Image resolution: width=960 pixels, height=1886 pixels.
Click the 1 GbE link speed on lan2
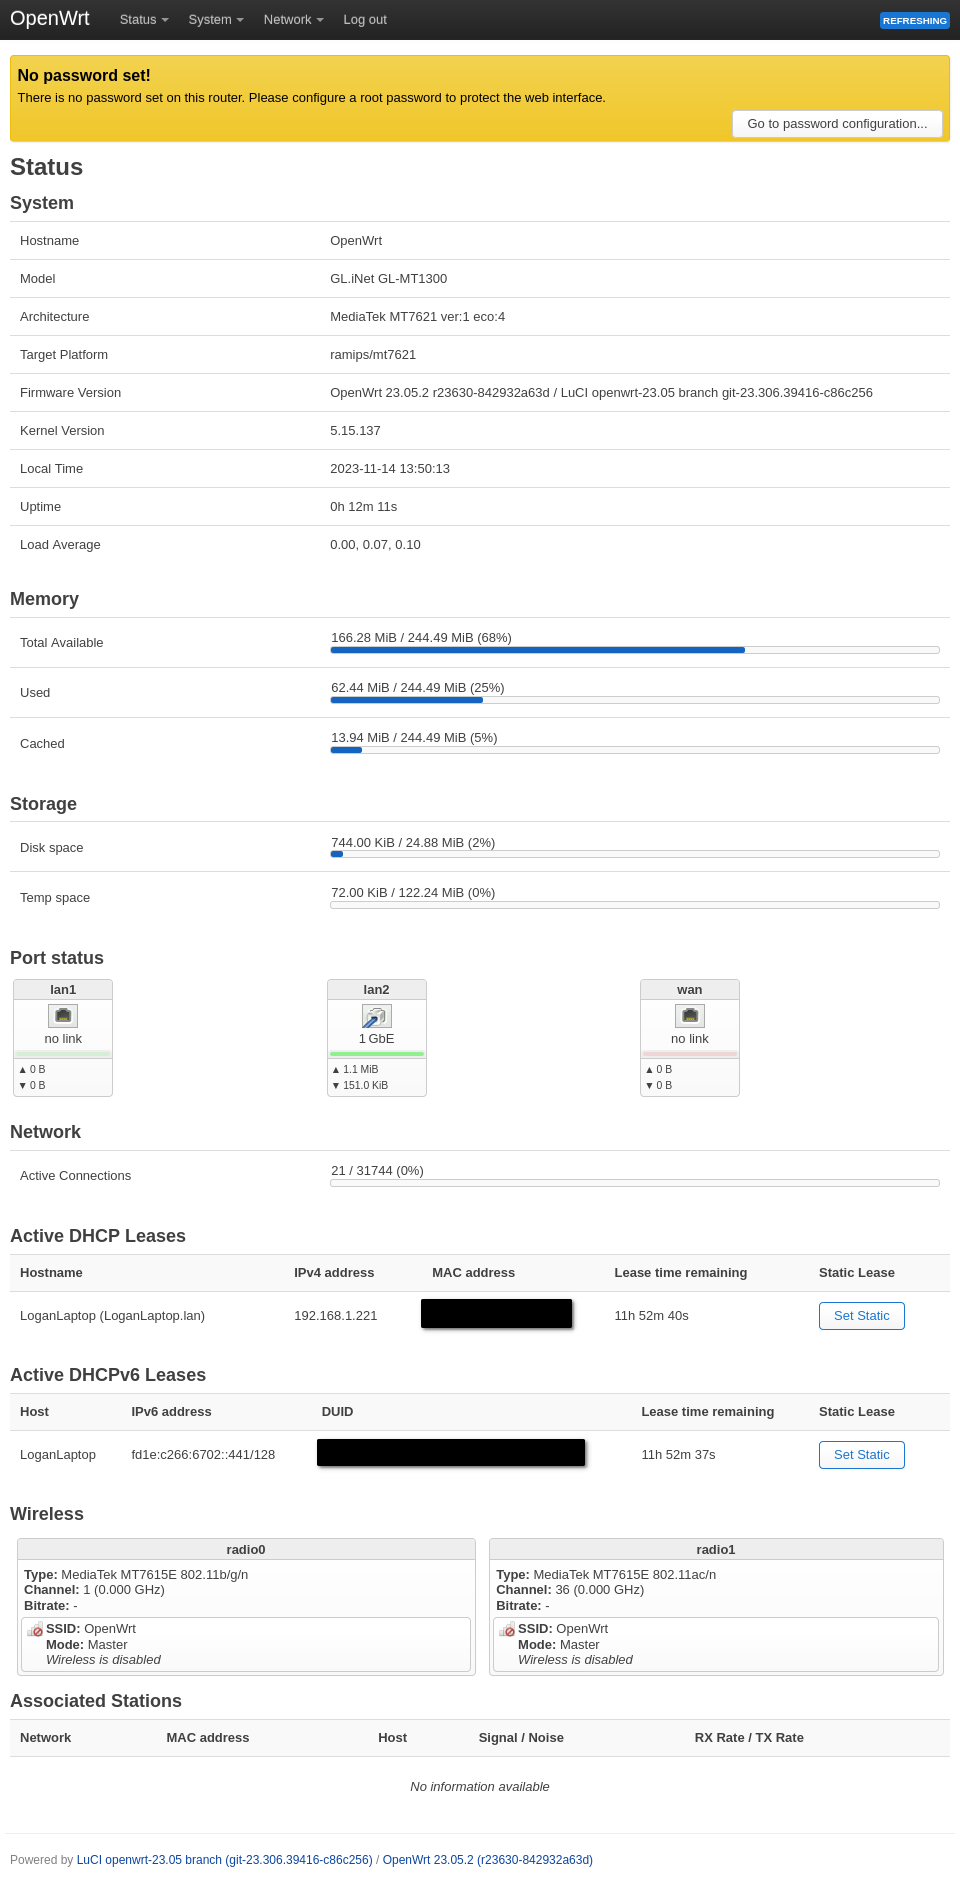coord(377,1039)
